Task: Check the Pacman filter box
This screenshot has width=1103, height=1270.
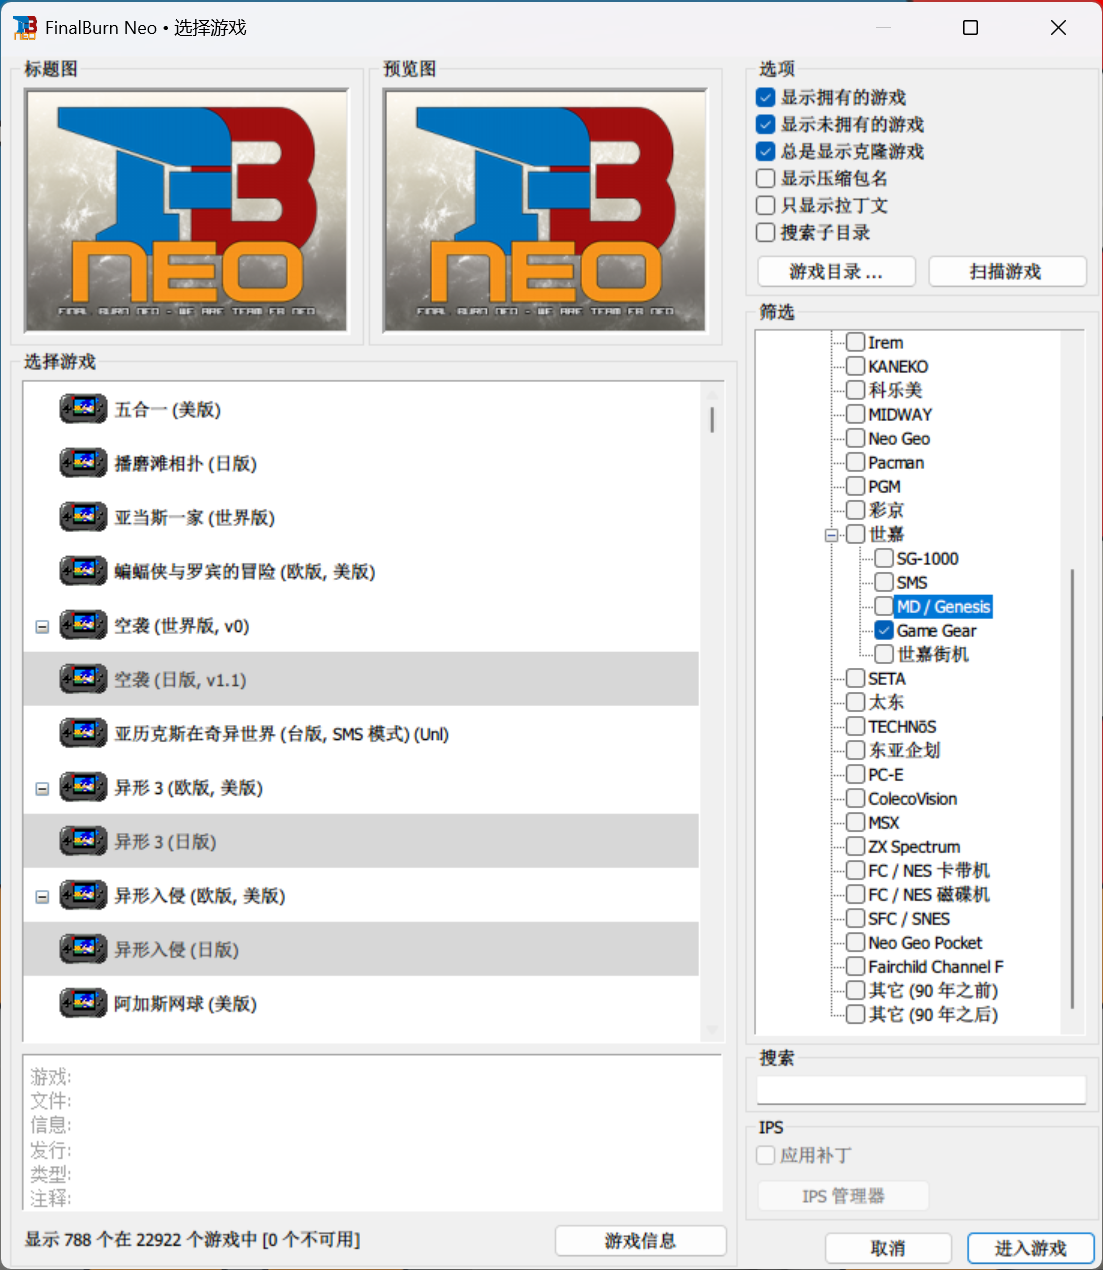Action: coord(856,462)
